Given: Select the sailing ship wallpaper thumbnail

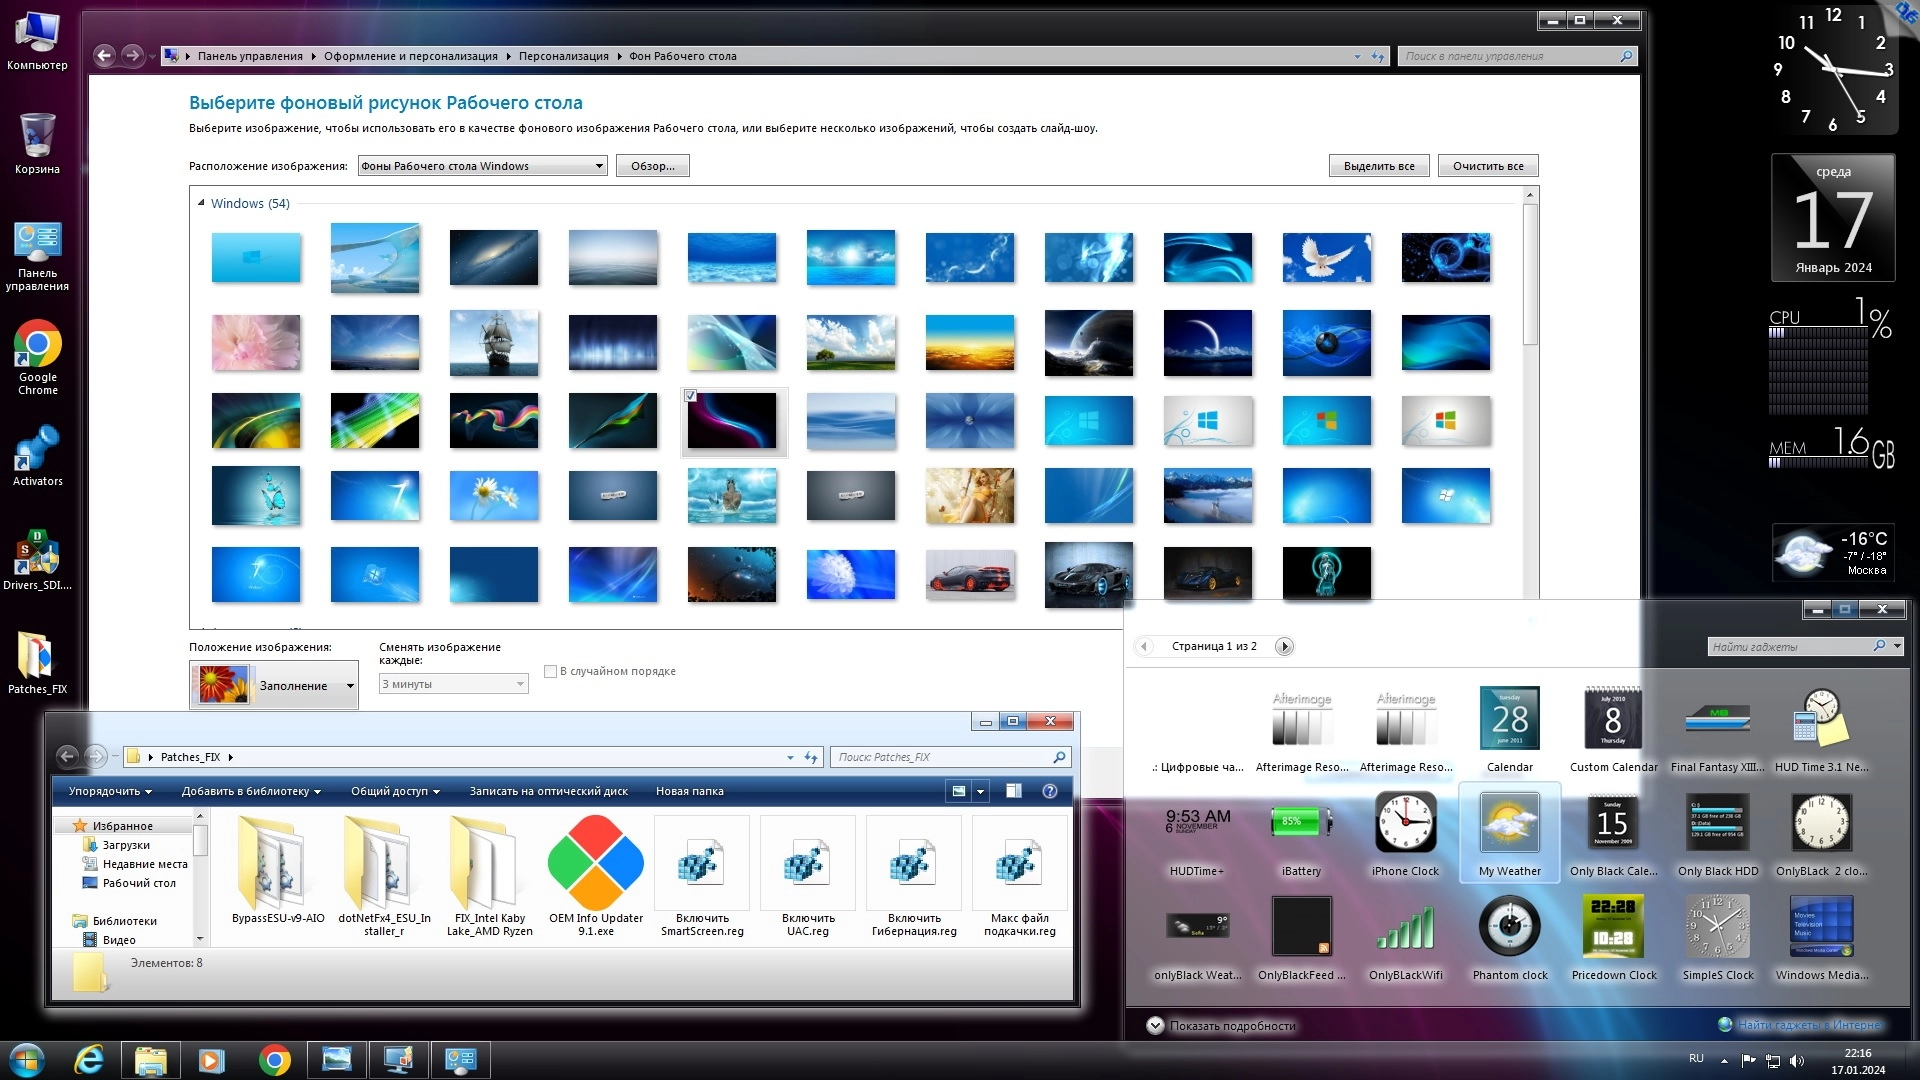Looking at the screenshot, I should point(493,343).
